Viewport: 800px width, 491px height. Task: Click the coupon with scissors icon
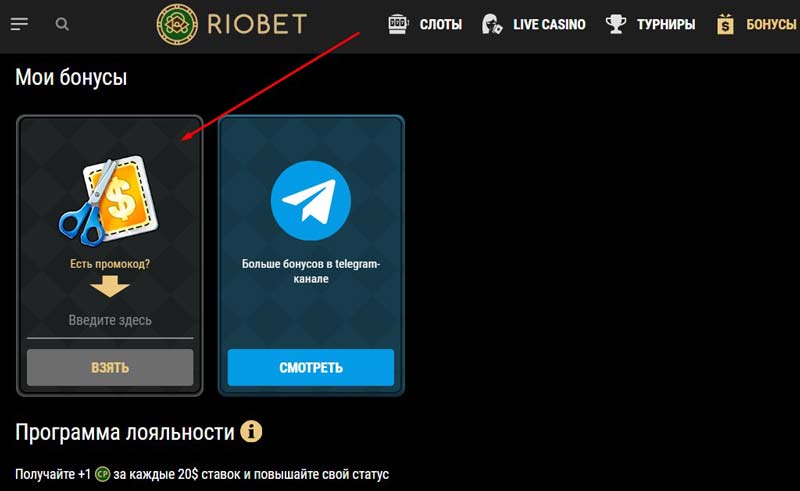coord(108,201)
